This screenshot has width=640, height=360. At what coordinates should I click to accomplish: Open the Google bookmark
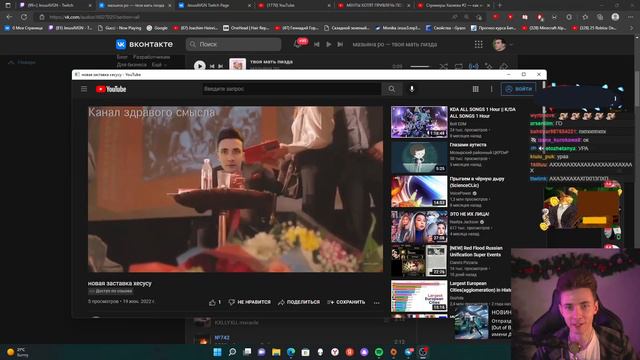click(157, 28)
